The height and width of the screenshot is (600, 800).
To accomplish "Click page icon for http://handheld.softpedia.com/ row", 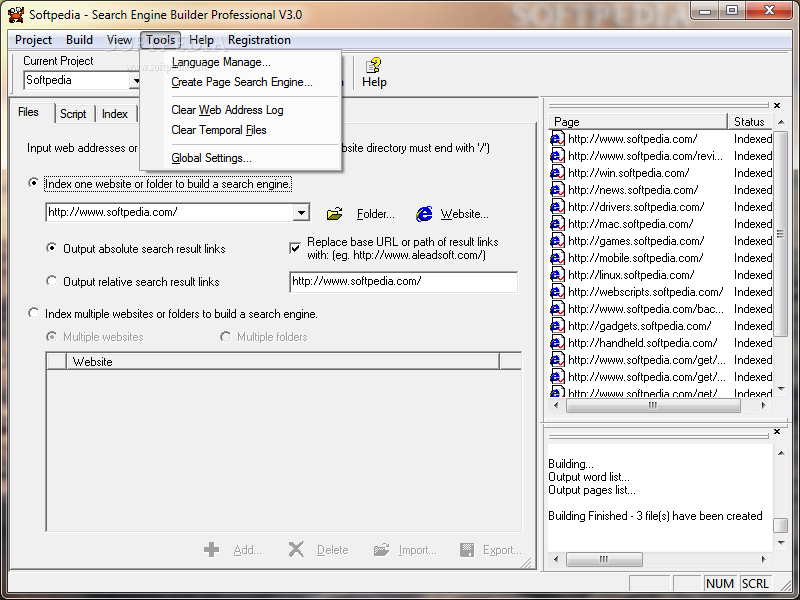I will 557,343.
